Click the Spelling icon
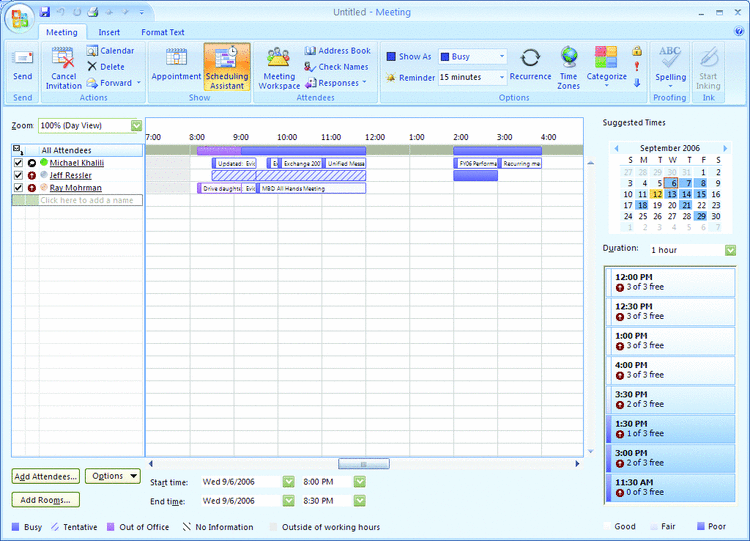The width and height of the screenshot is (750, 541). coord(670,62)
